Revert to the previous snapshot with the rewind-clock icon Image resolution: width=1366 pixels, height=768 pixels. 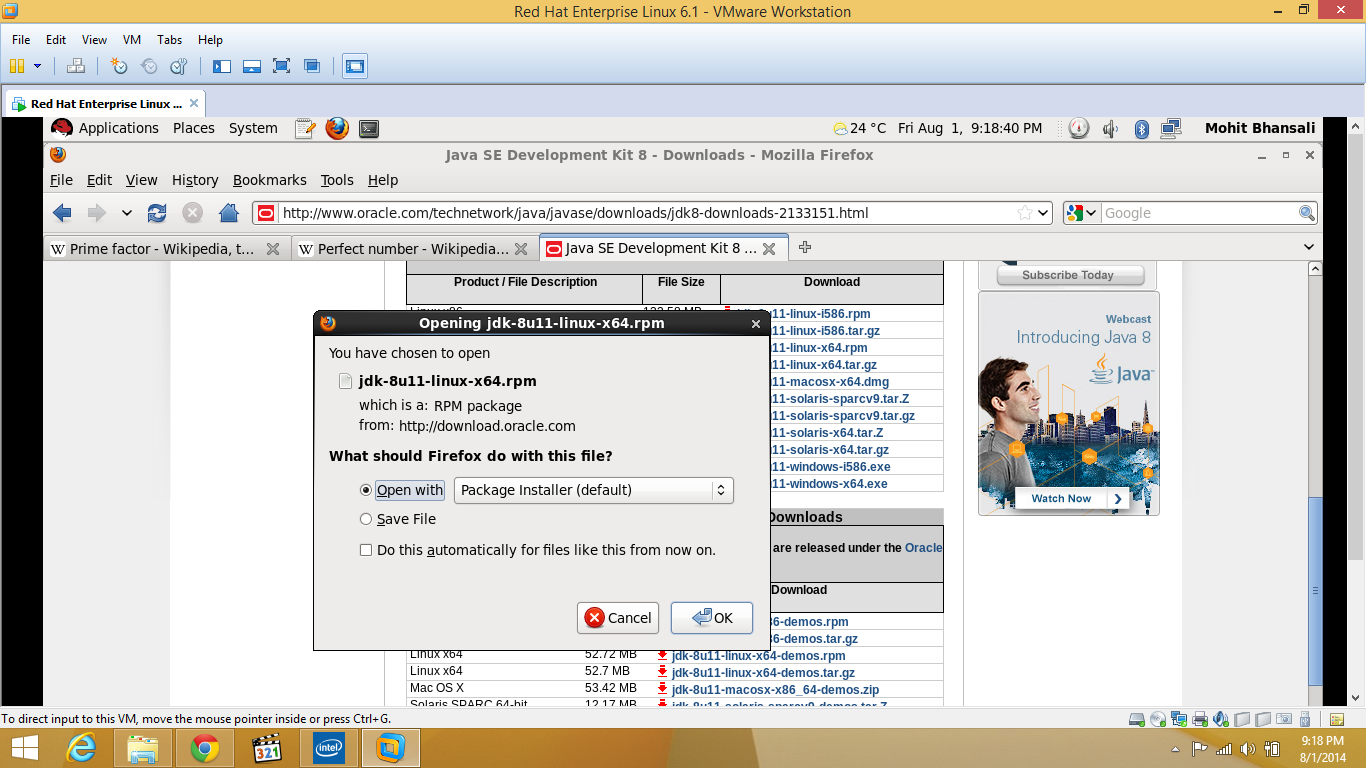pyautogui.click(x=149, y=66)
